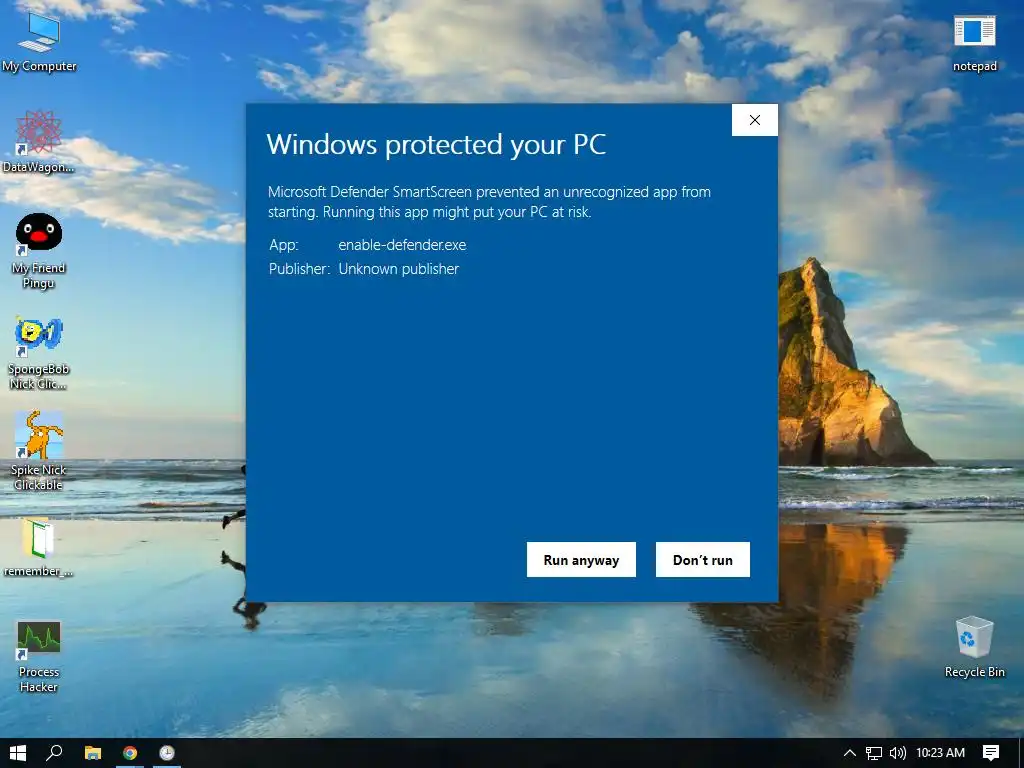Select My Friend Pingu shortcut
This screenshot has height=768, width=1024.
click(x=39, y=251)
